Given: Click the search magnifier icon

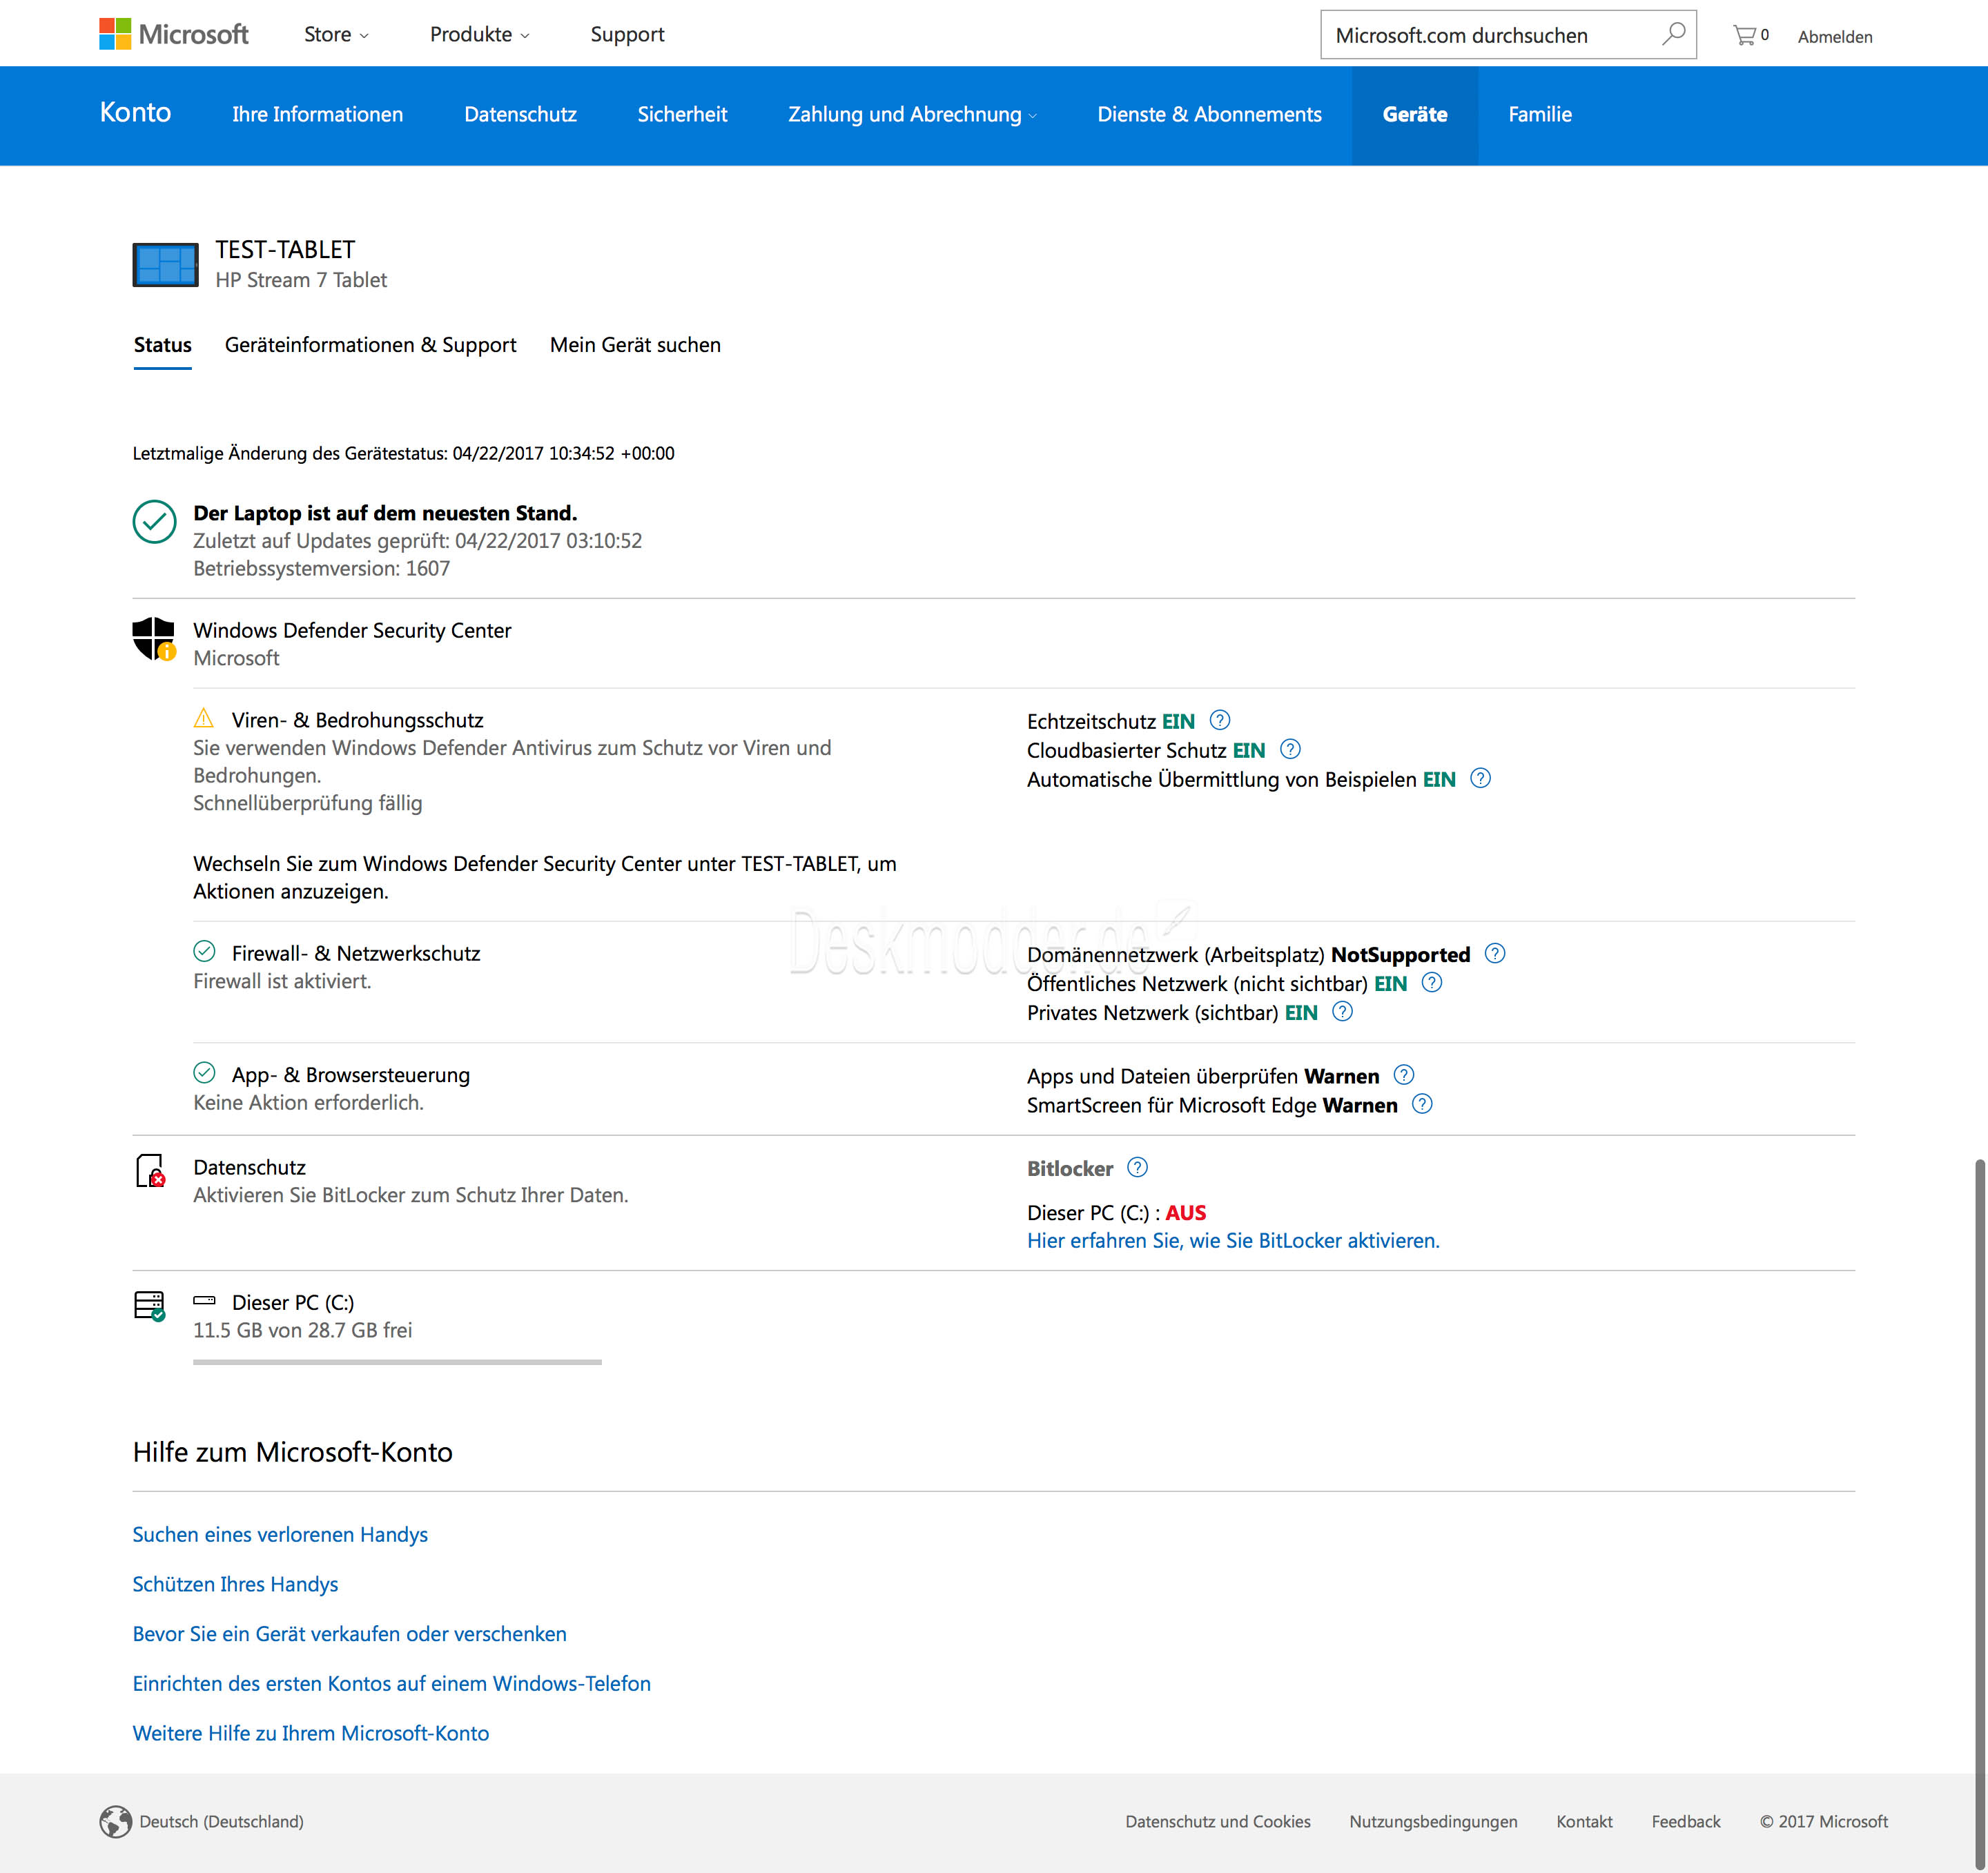Looking at the screenshot, I should tap(1673, 34).
